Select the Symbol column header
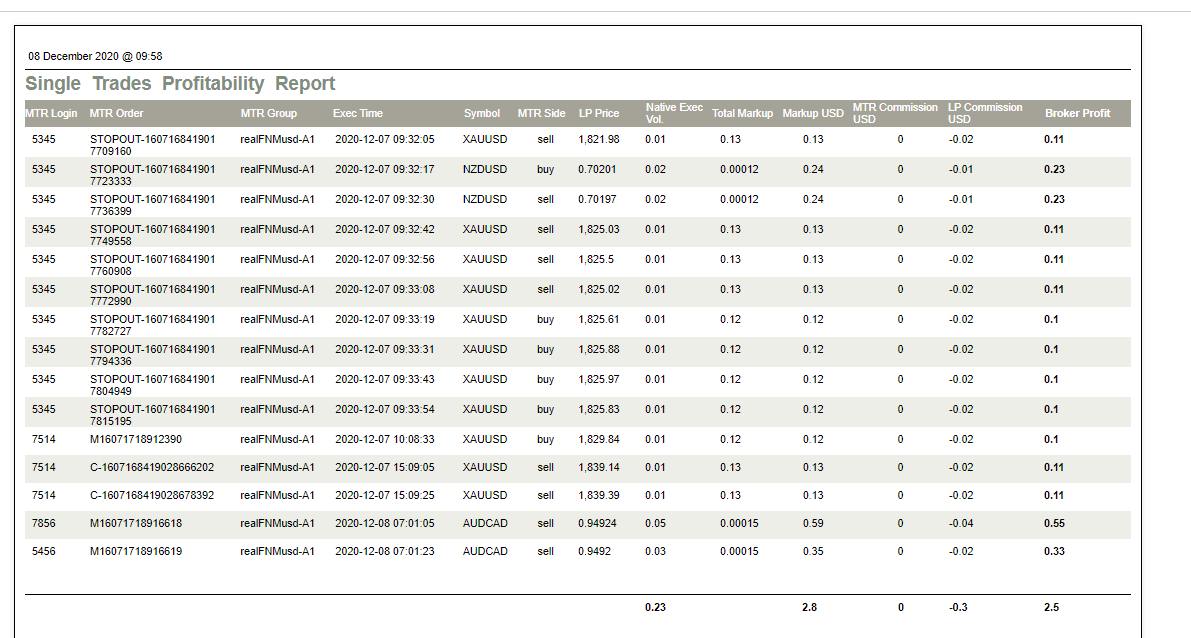Viewport: 1191px width, 638px height. click(x=481, y=113)
